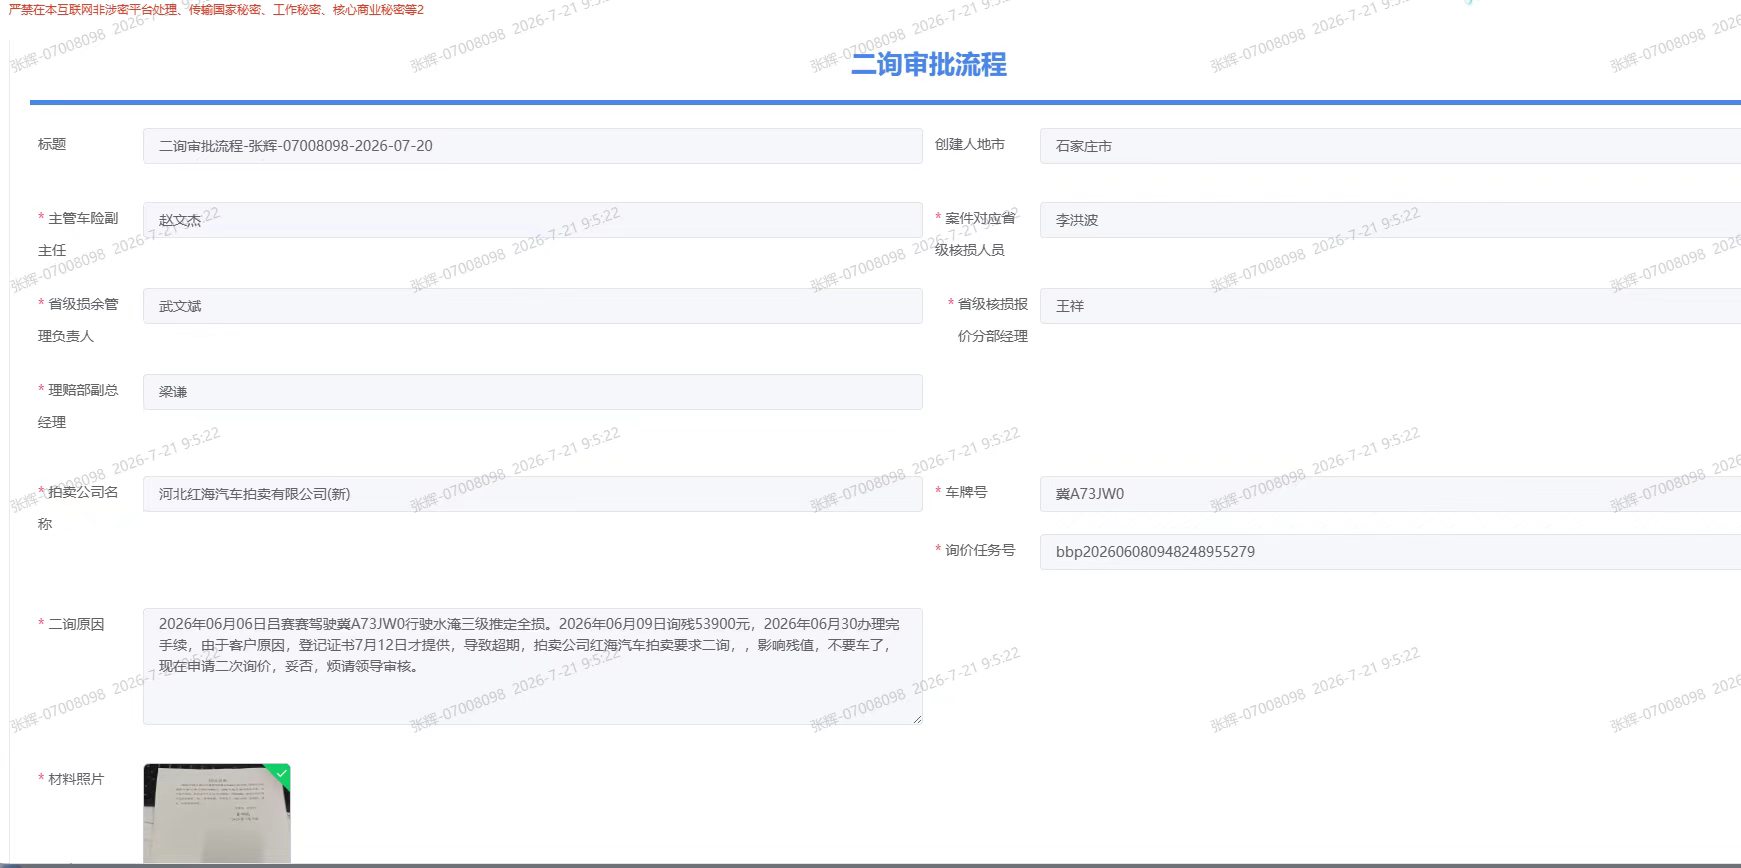The width and height of the screenshot is (1741, 868).
Task: Click the 车牌号 field showing 冀A73JW0
Action: tap(1390, 494)
